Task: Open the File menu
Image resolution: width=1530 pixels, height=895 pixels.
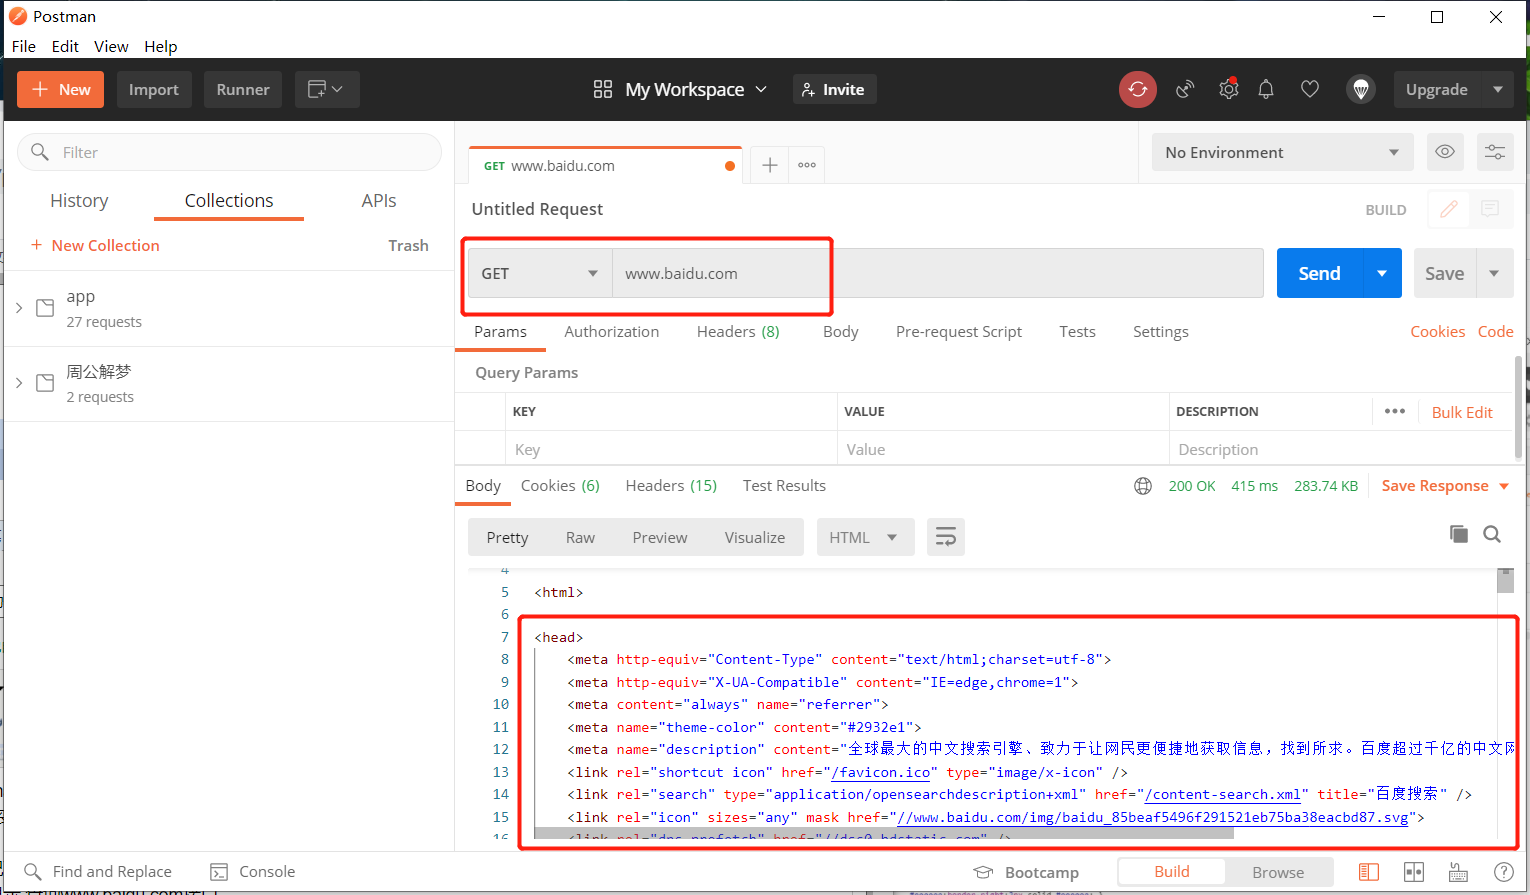Action: [24, 46]
